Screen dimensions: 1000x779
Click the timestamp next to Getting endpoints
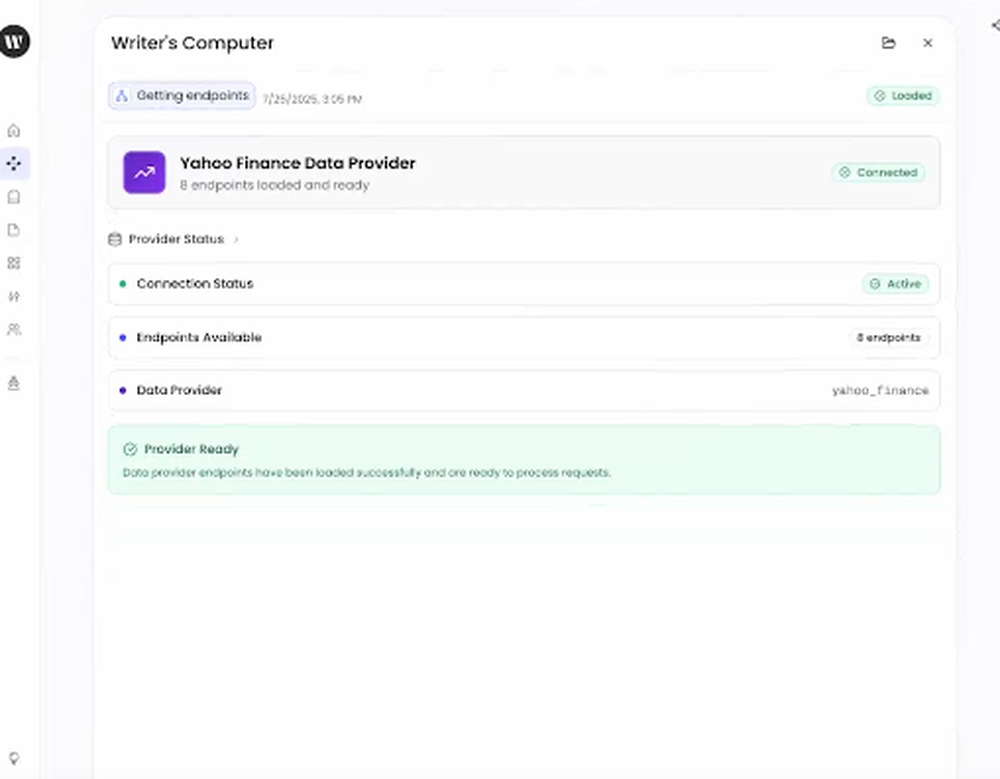pyautogui.click(x=312, y=99)
